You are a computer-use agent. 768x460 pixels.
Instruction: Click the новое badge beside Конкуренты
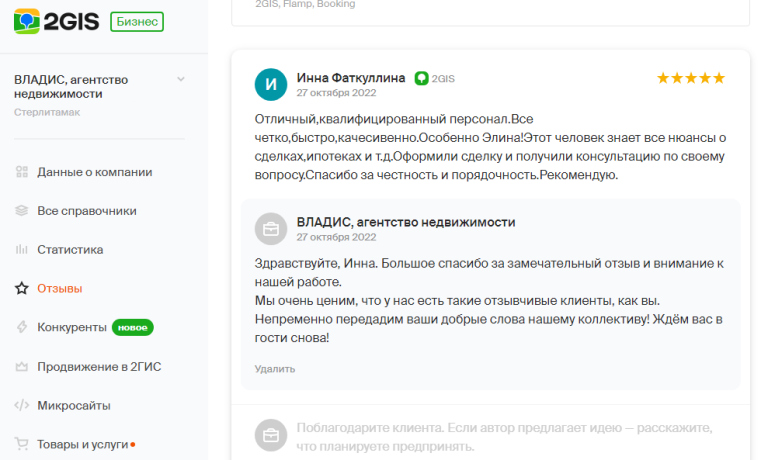point(133,327)
